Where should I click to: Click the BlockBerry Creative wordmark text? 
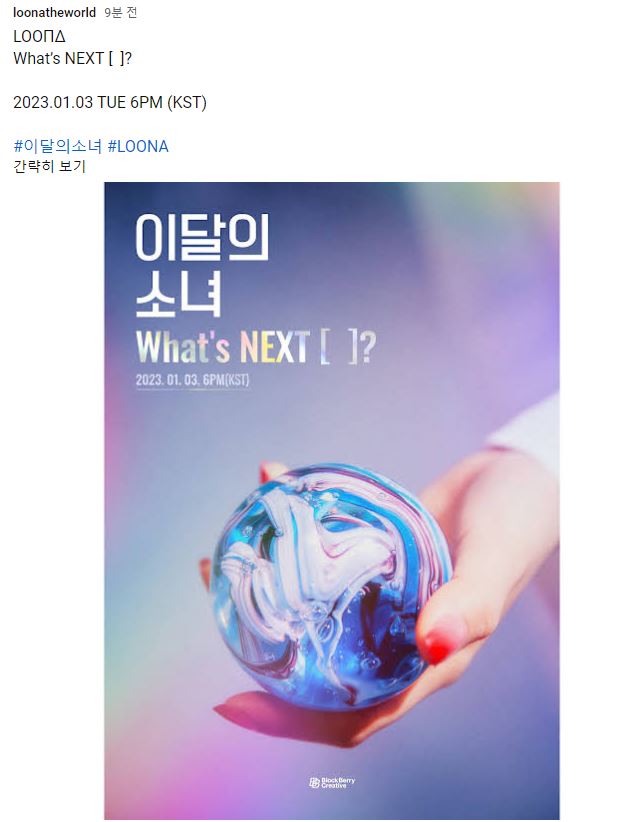pos(338,783)
